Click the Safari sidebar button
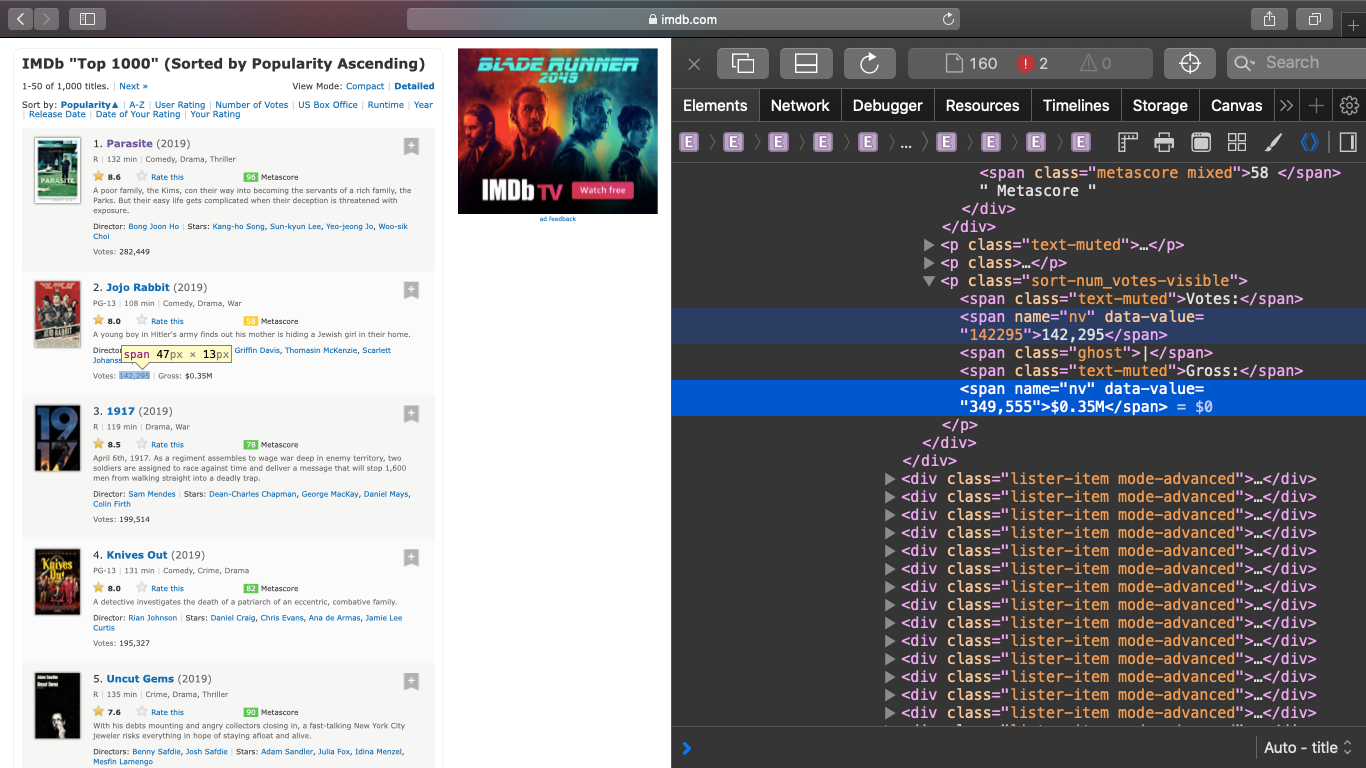Screen dimensions: 1366x768 (x=87, y=19)
